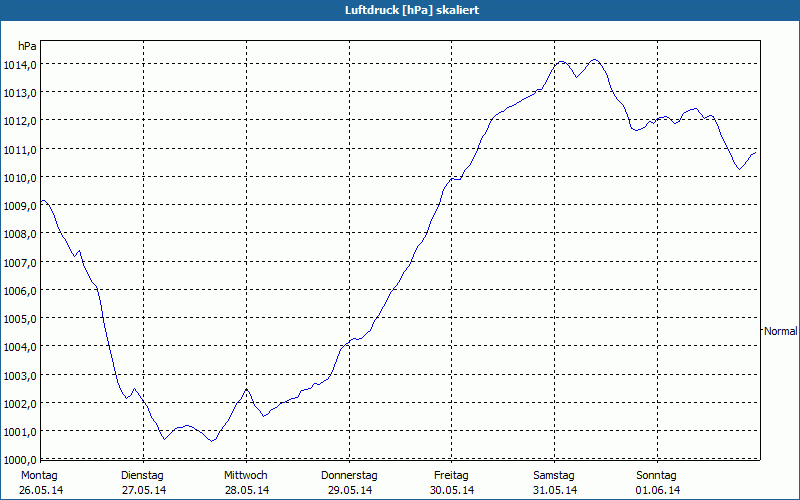
Task: Click the 'Freitag' day label
Action: click(451, 476)
